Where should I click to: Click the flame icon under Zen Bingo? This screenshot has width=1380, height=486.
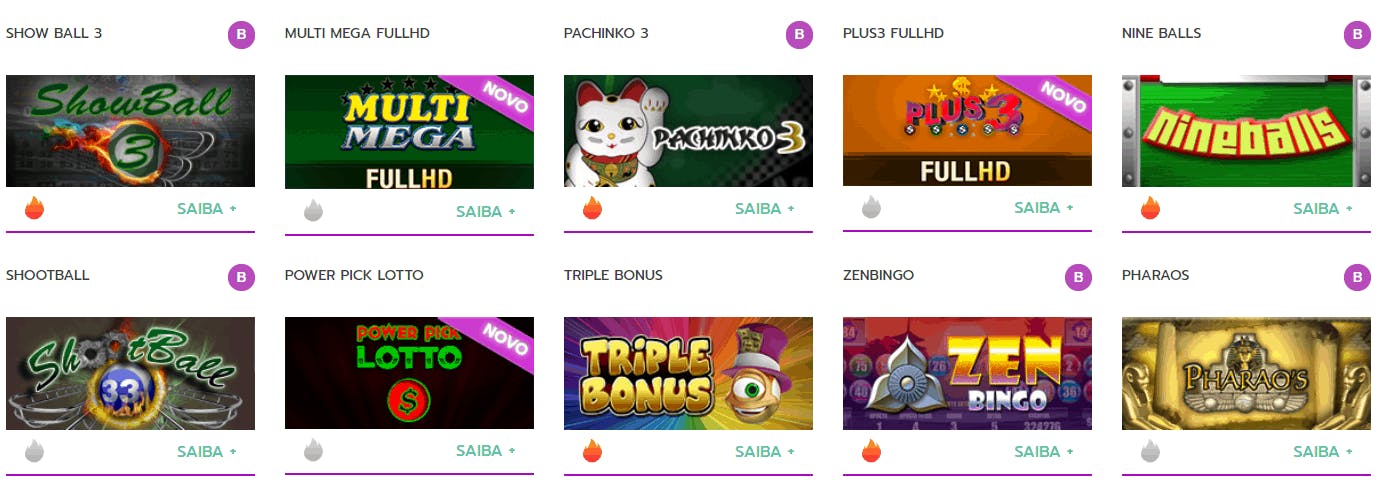pos(871,452)
